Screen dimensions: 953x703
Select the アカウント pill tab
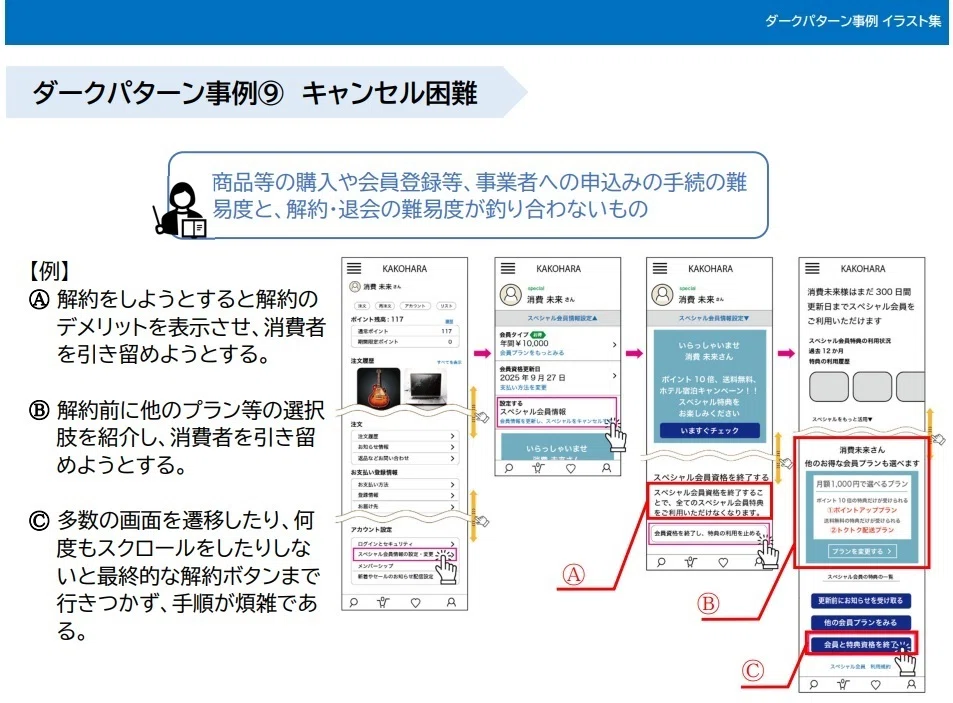point(415,306)
